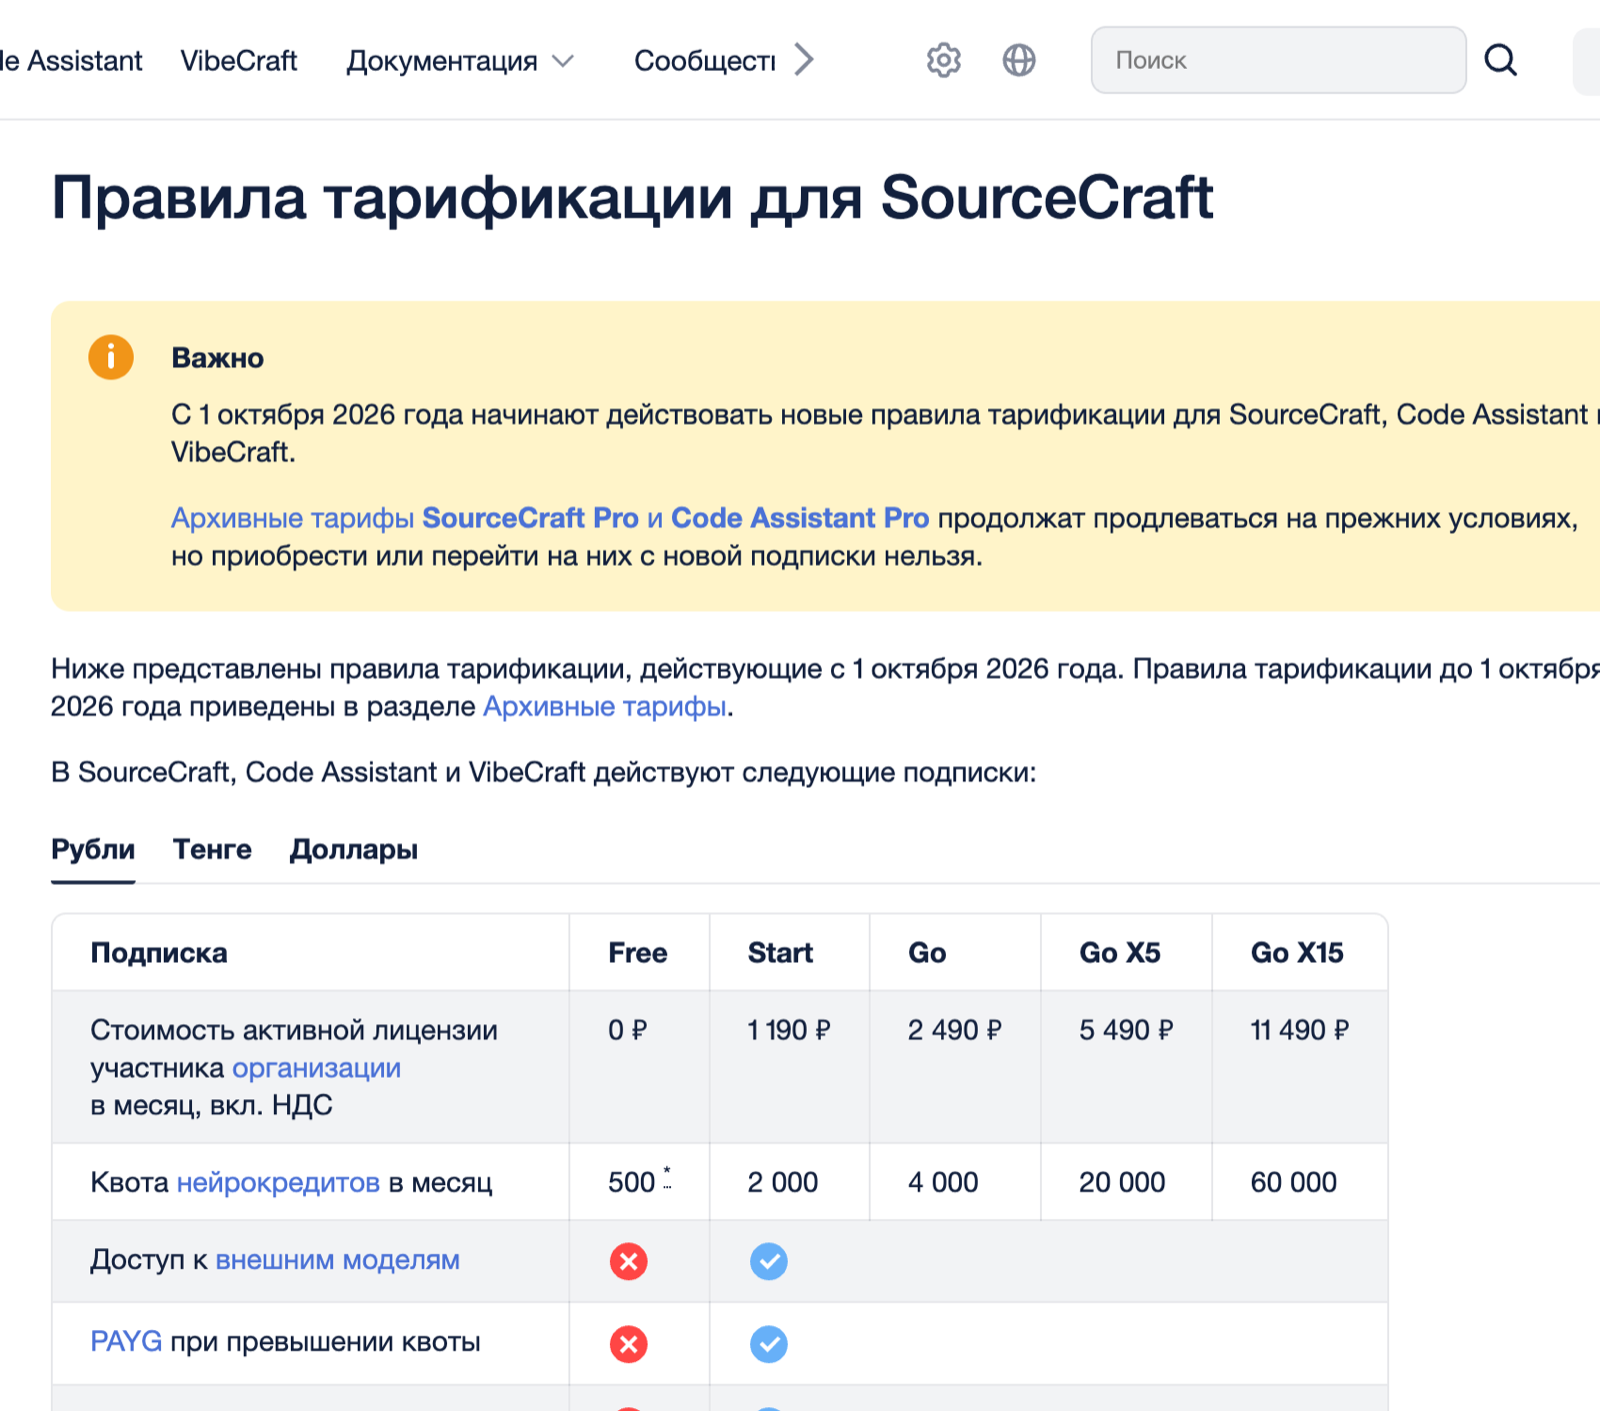Focus the Поиск search field
This screenshot has width=1600, height=1411.
tap(1278, 60)
